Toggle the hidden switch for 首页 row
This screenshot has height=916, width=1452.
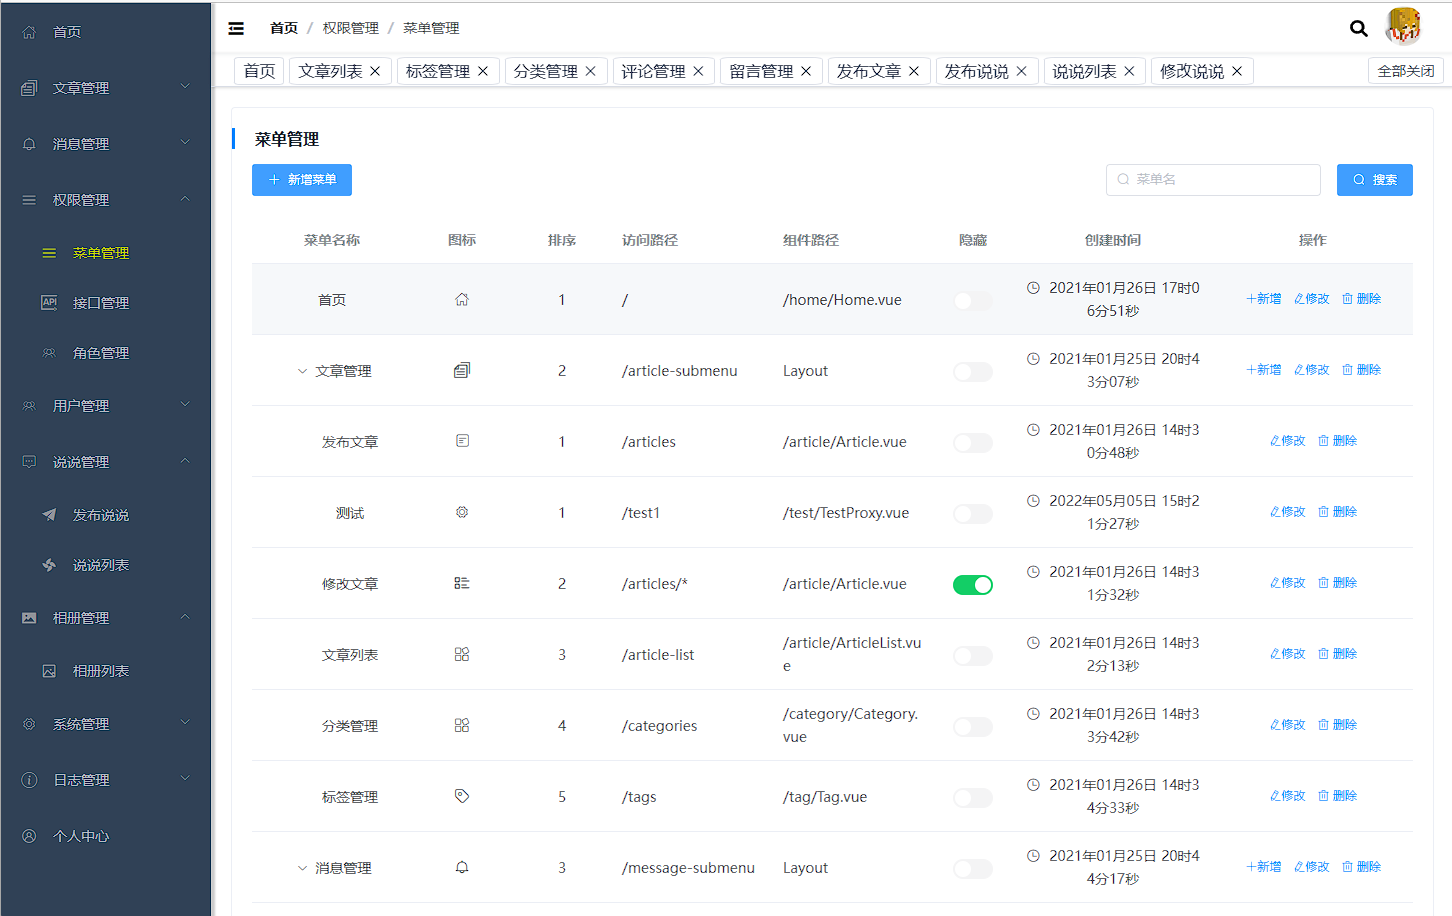click(972, 300)
